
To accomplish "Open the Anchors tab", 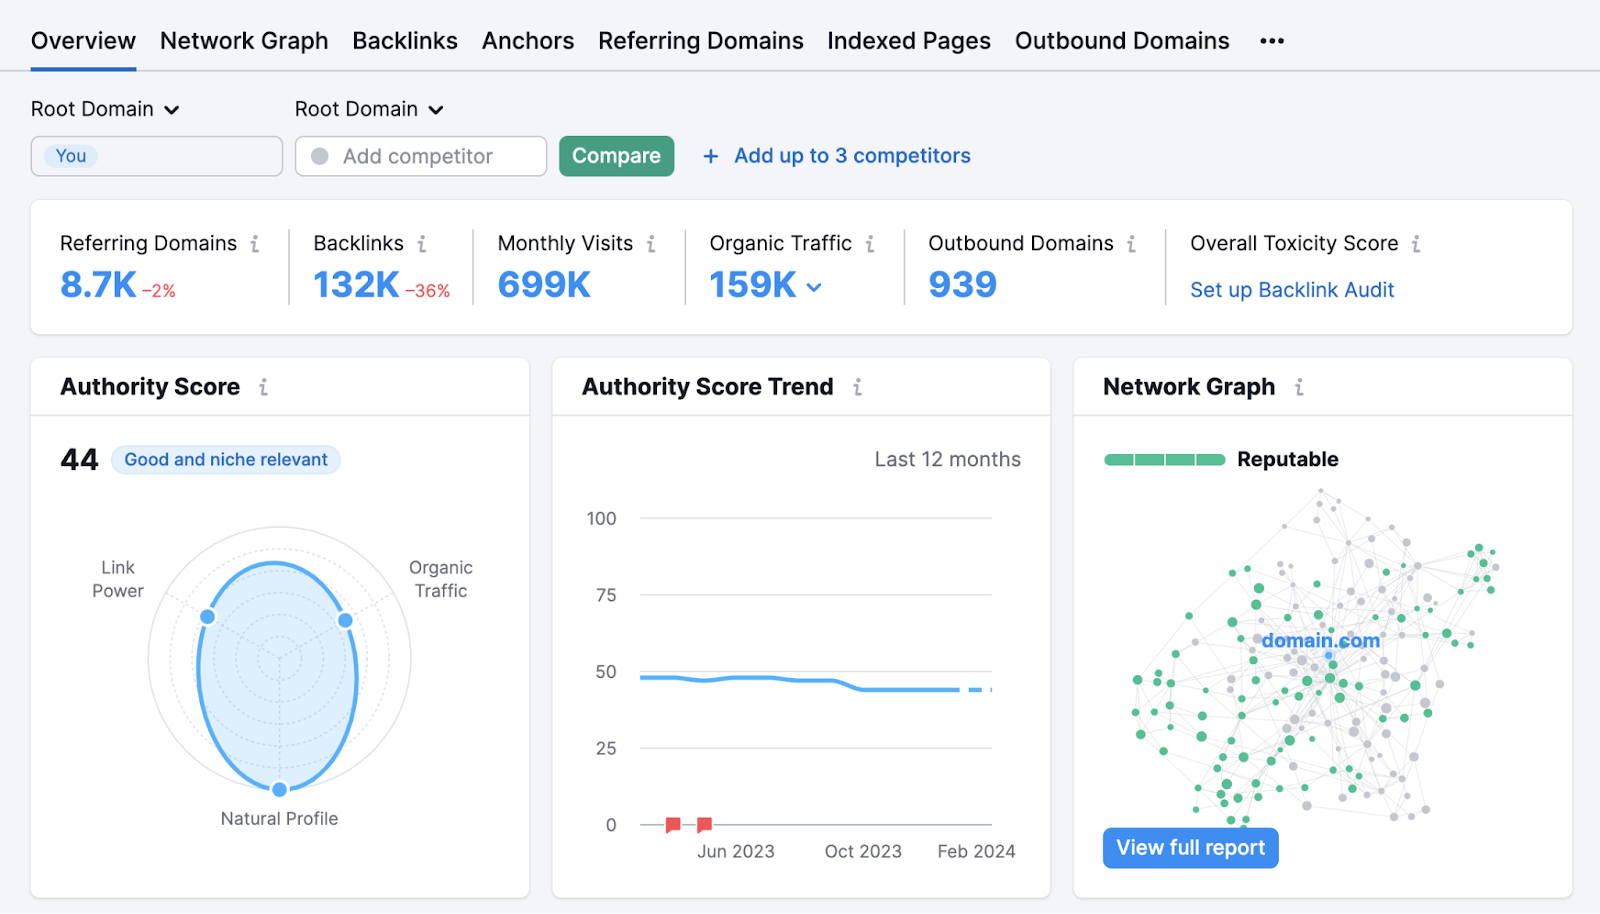I will point(528,41).
